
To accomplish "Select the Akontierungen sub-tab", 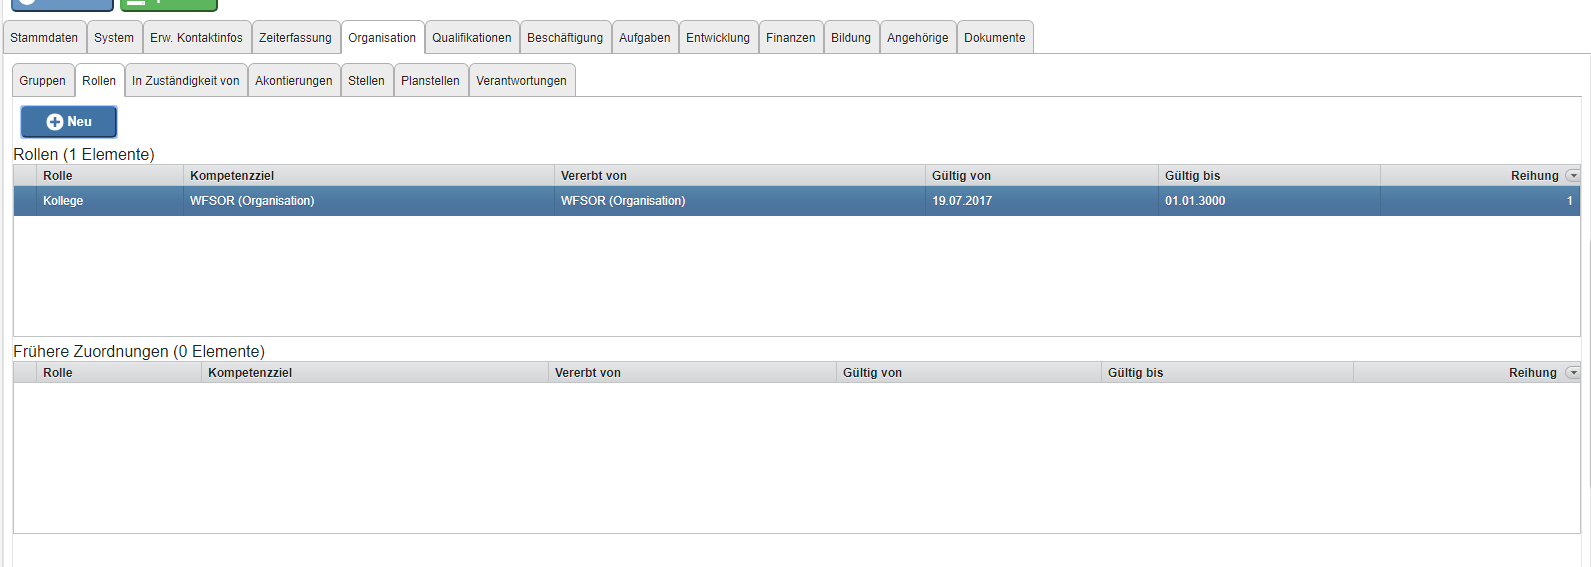I will tap(293, 81).
